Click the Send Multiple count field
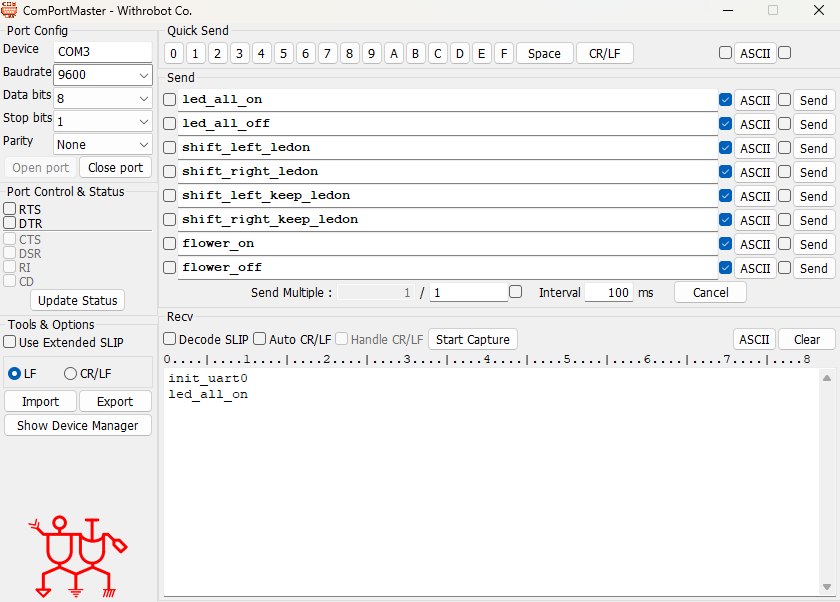This screenshot has width=840, height=602. click(x=469, y=292)
